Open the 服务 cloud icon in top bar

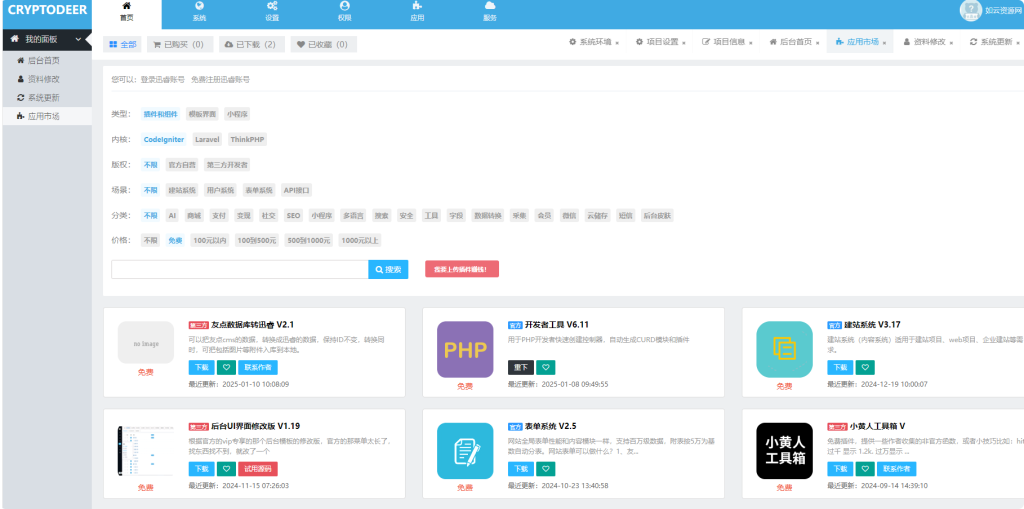pos(490,13)
